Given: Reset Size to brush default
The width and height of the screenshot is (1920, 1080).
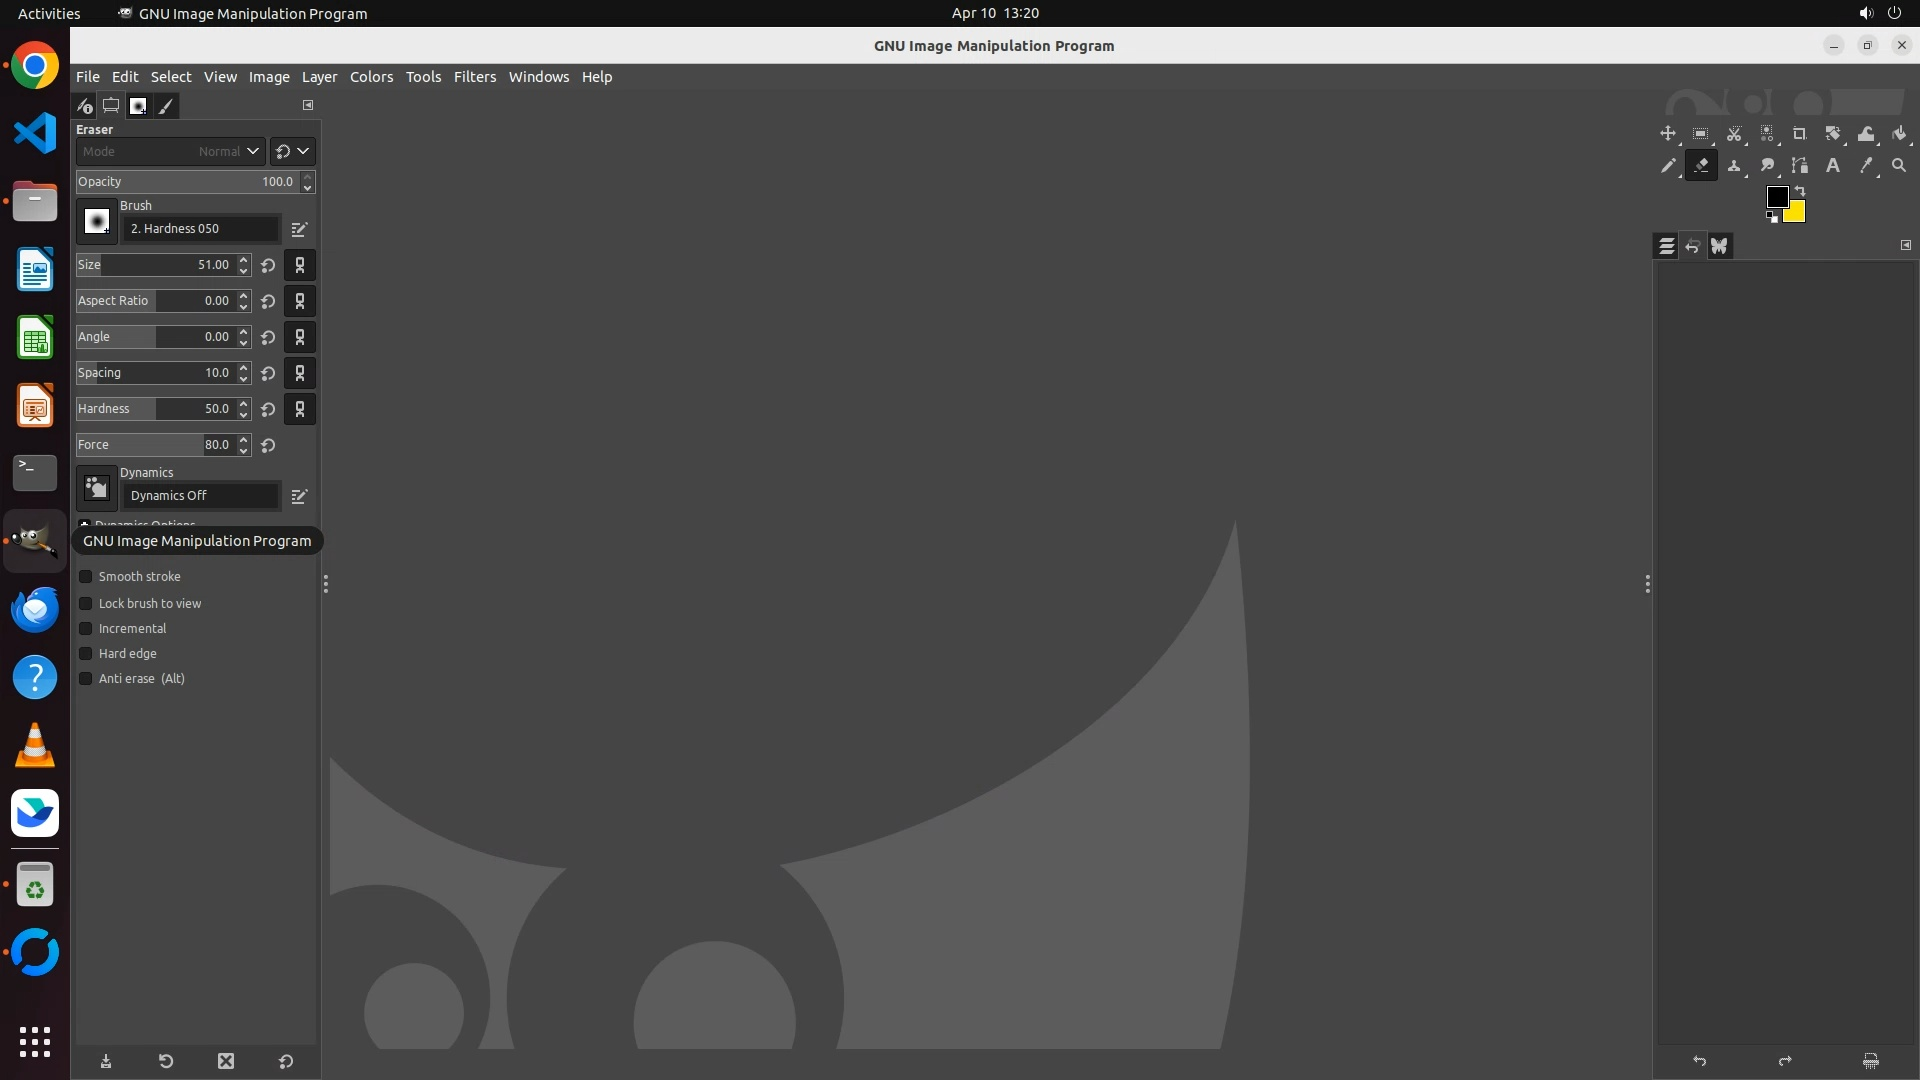Looking at the screenshot, I should [268, 266].
